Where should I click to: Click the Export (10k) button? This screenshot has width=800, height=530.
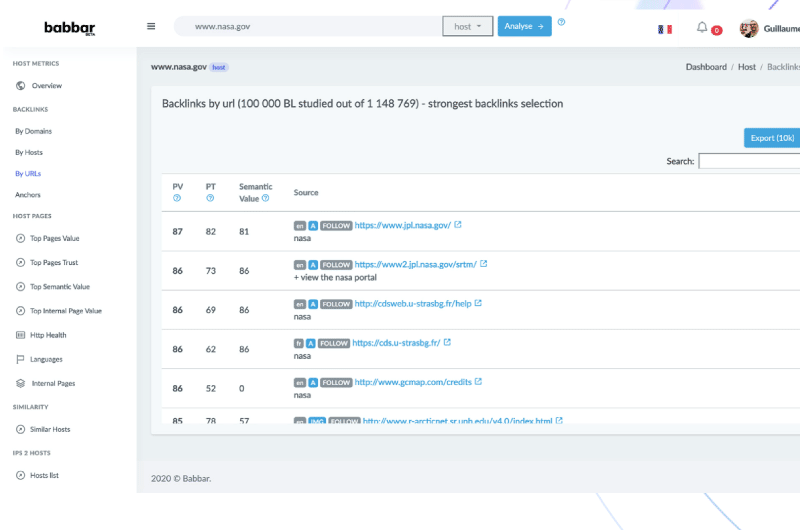(x=772, y=138)
